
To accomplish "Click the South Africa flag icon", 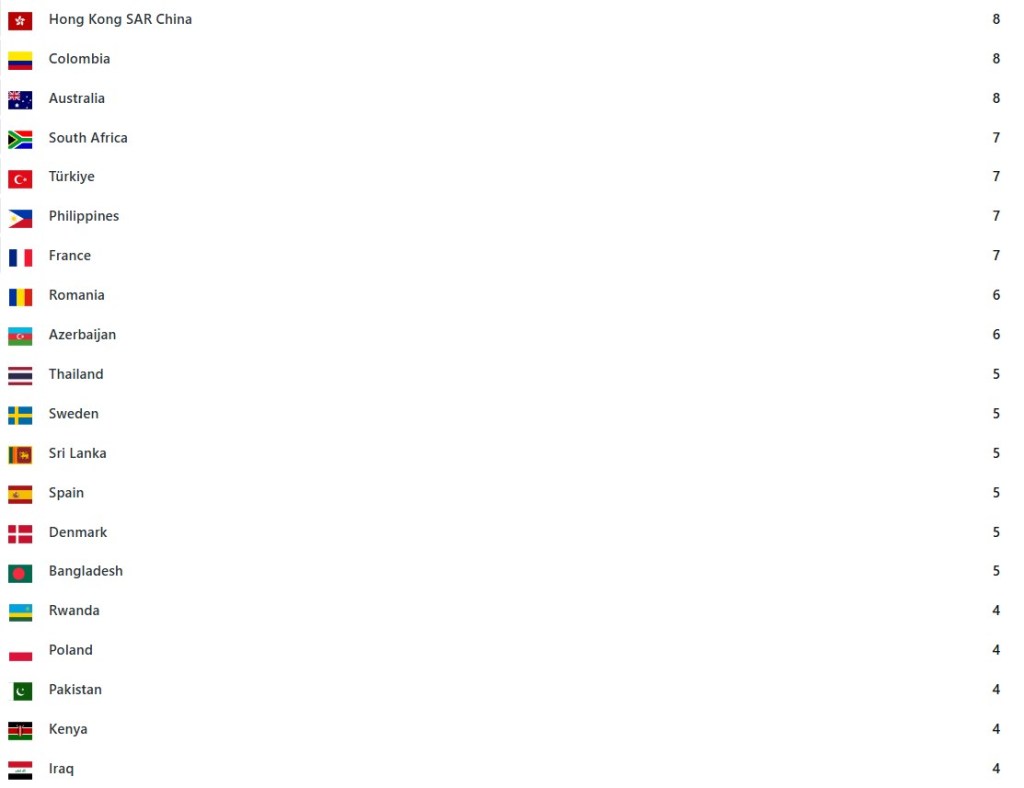I will tap(20, 140).
